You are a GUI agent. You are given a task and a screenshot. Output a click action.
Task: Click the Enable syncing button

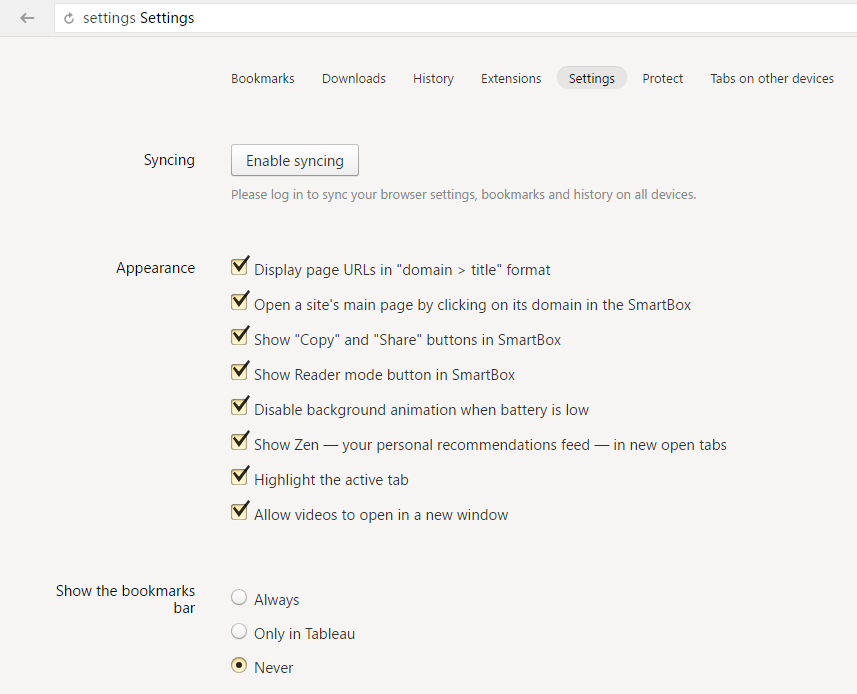pyautogui.click(x=295, y=160)
